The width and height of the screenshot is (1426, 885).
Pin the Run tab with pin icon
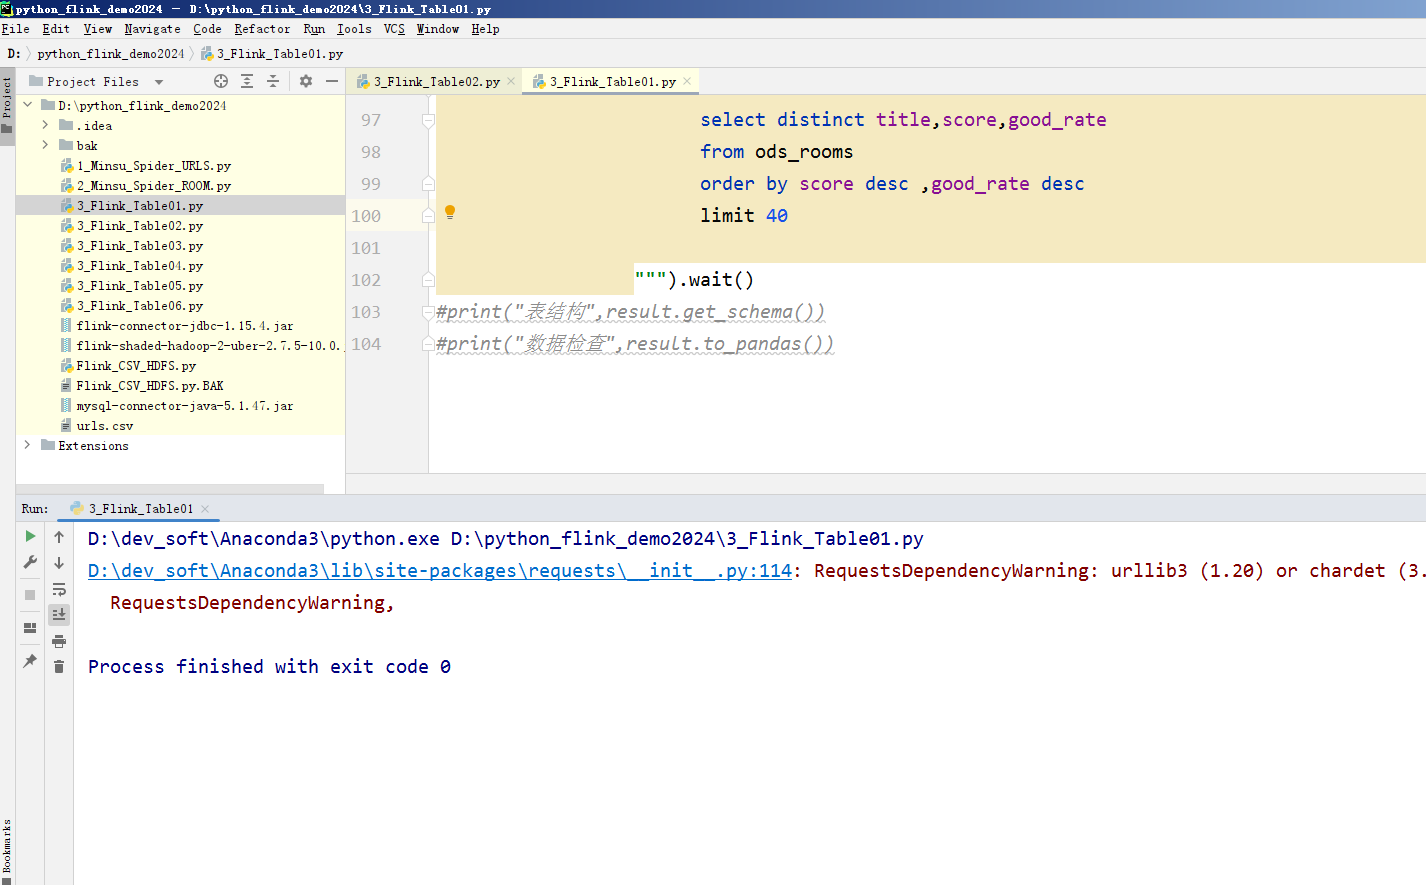[30, 661]
